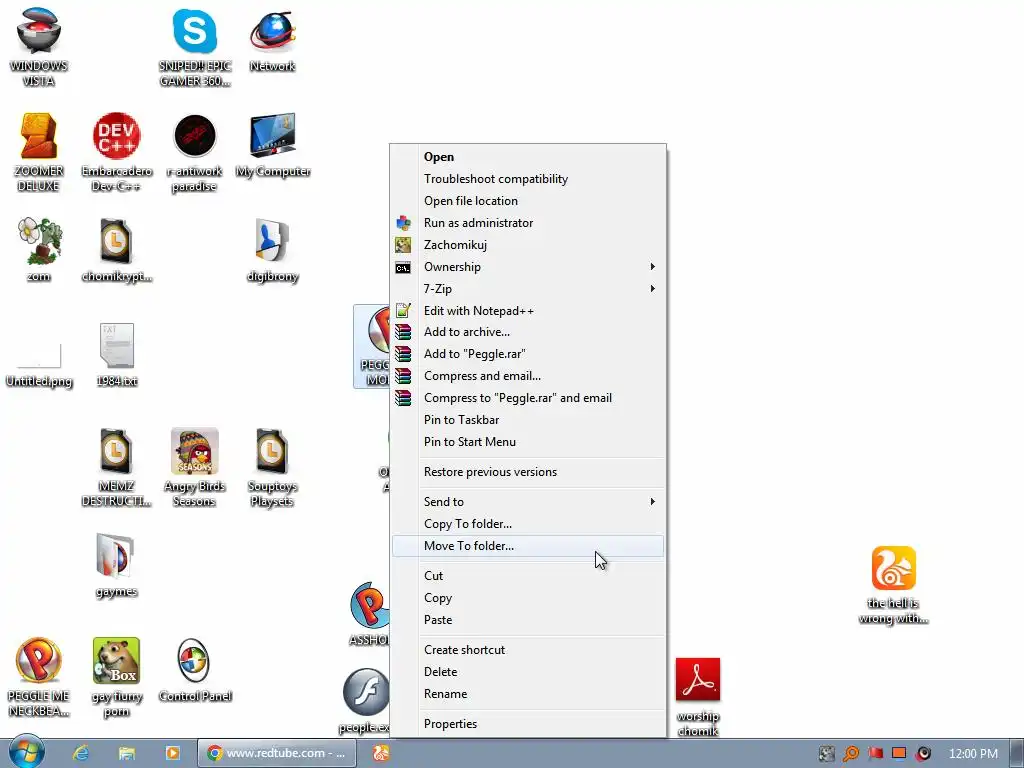Choose Copy in the context menu
This screenshot has width=1024, height=768.
[x=528, y=598]
